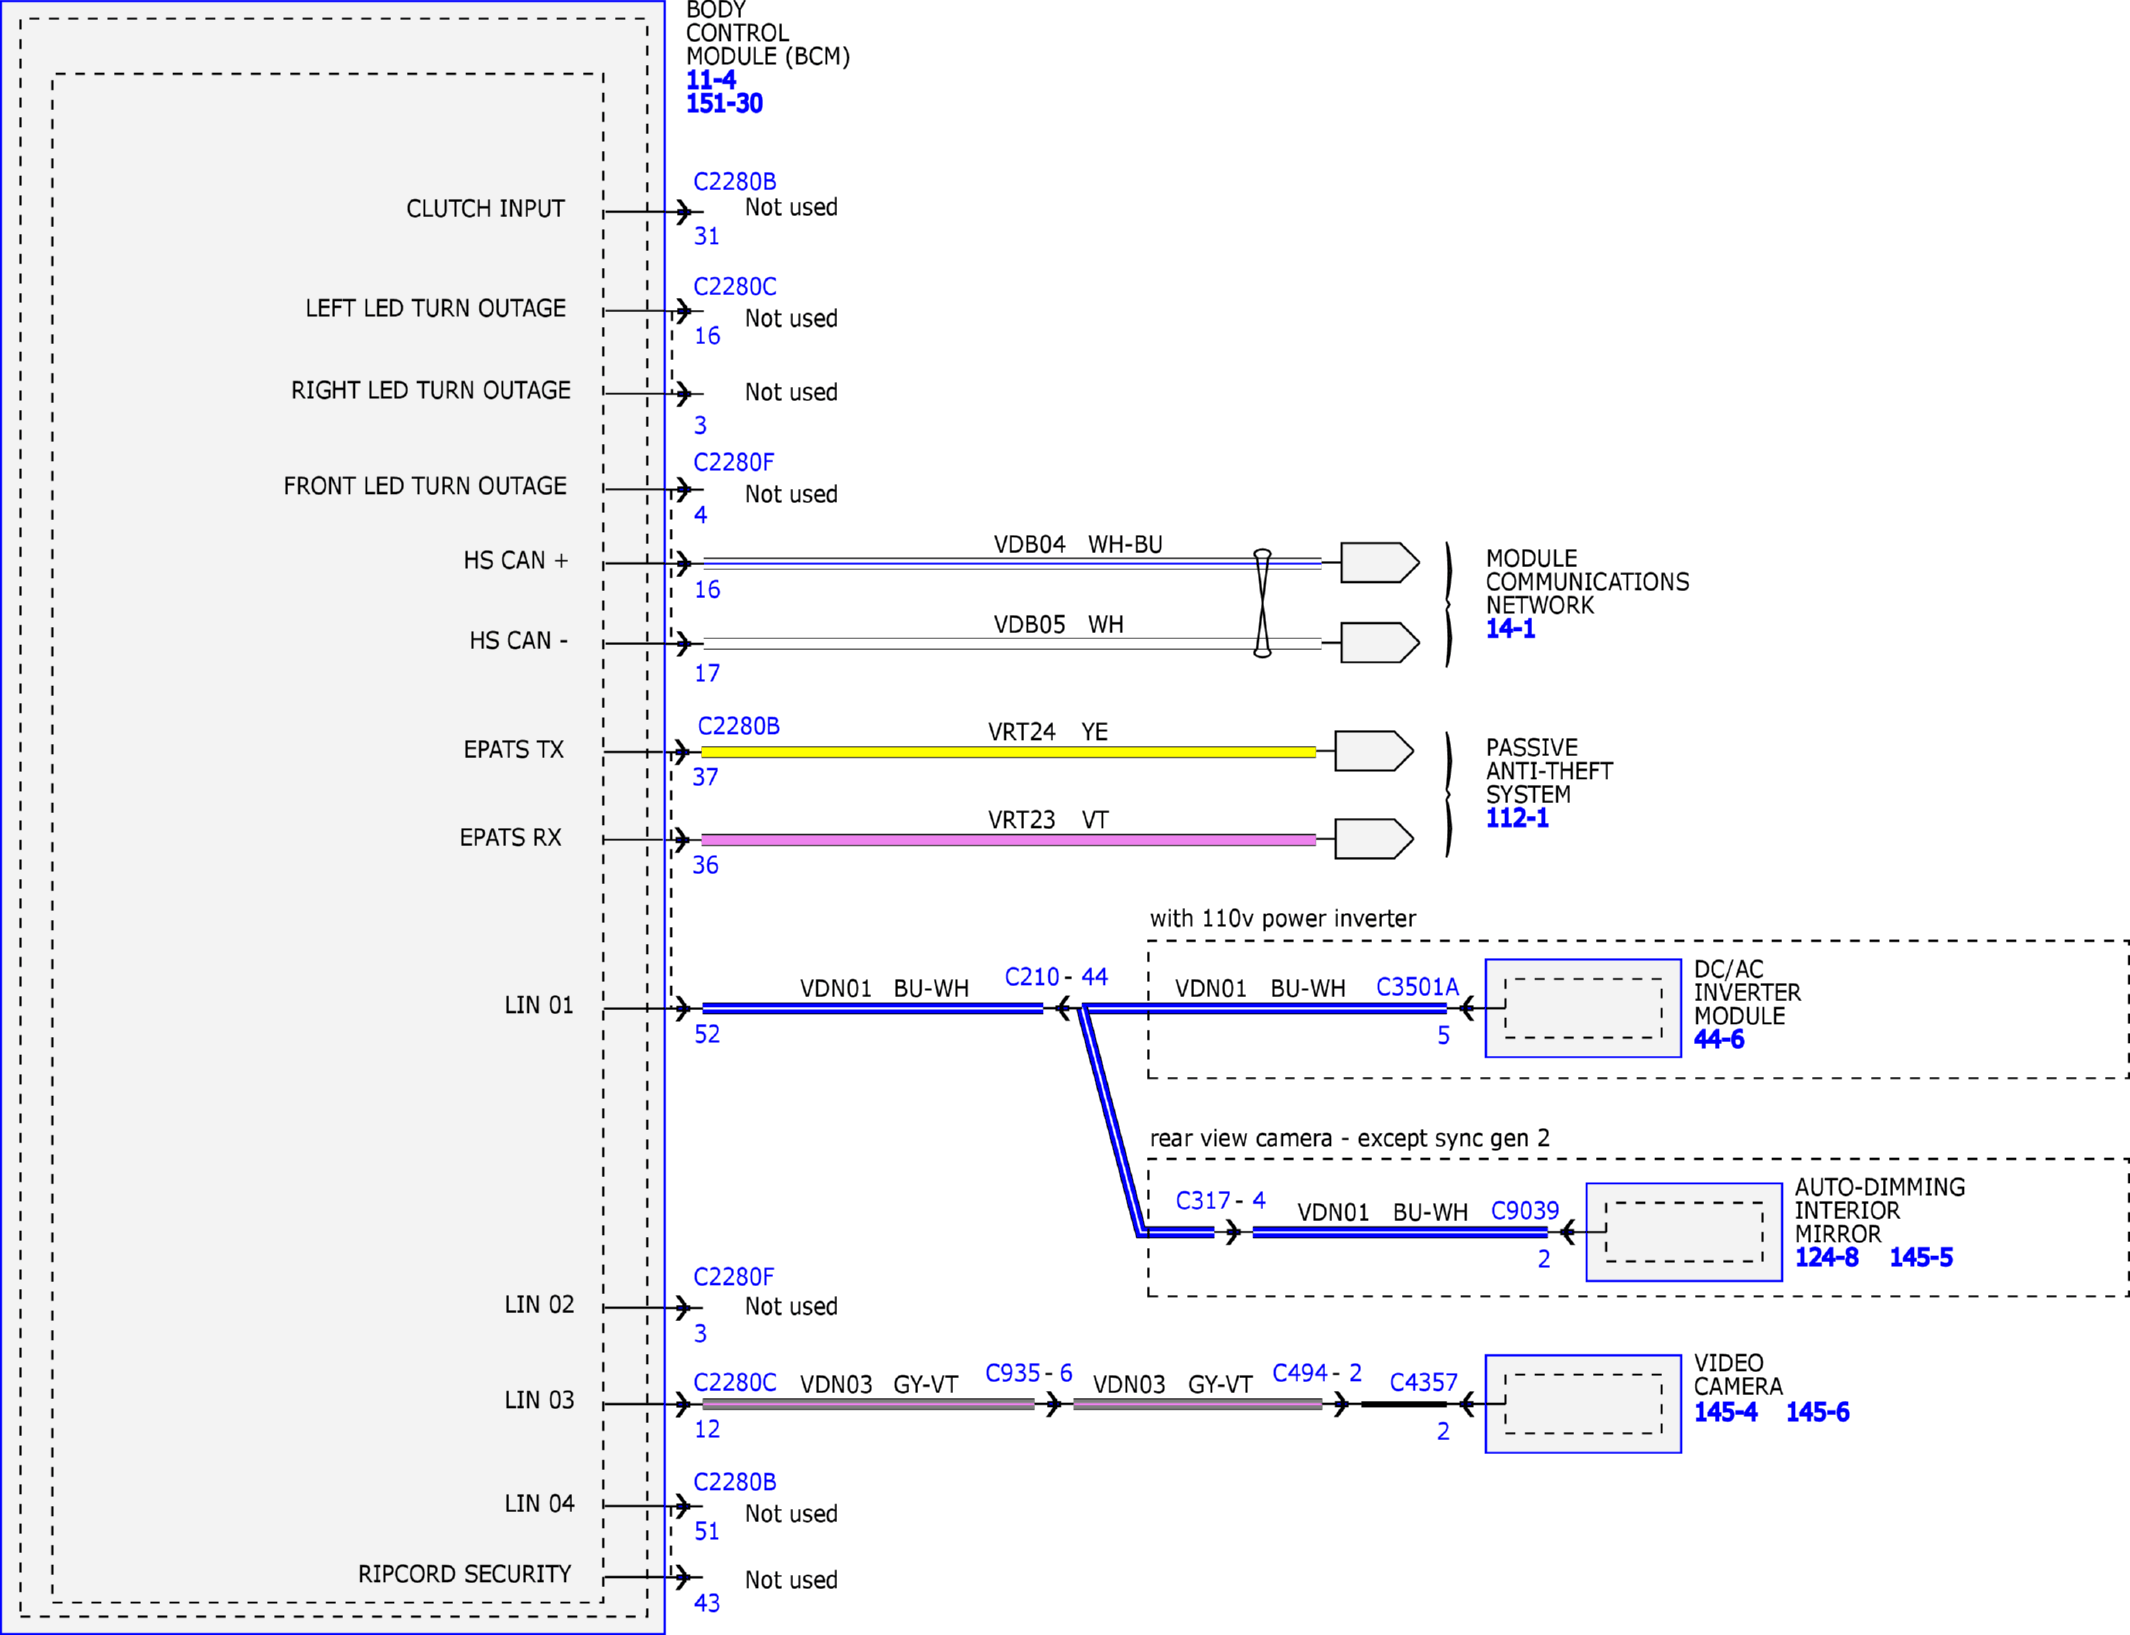The image size is (2130, 1635).
Task: Click the HS CAN - off-page arrow symbol
Action: [x=1380, y=643]
